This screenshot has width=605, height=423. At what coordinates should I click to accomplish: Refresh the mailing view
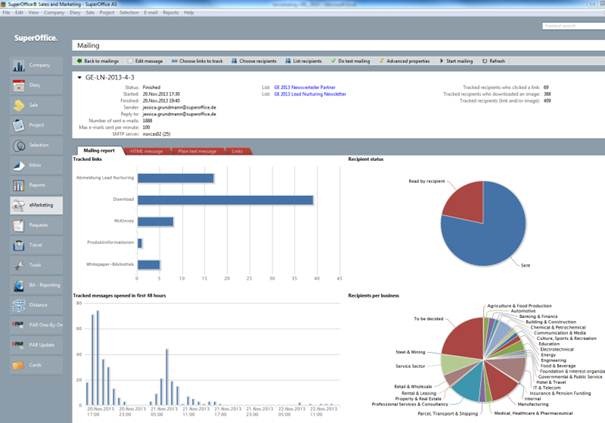493,61
